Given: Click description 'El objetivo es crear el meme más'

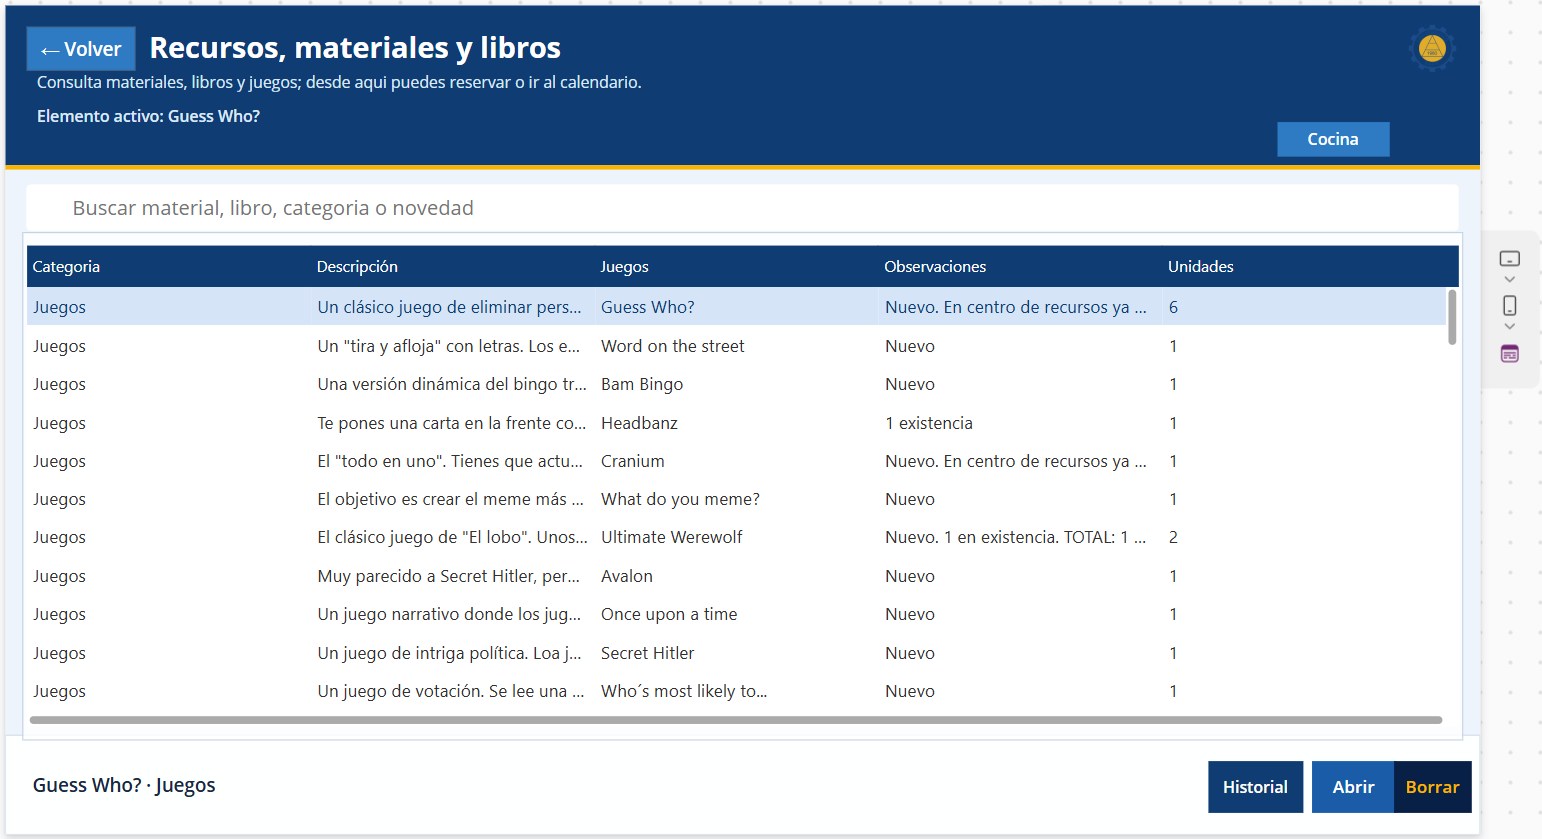Looking at the screenshot, I should (x=450, y=499).
